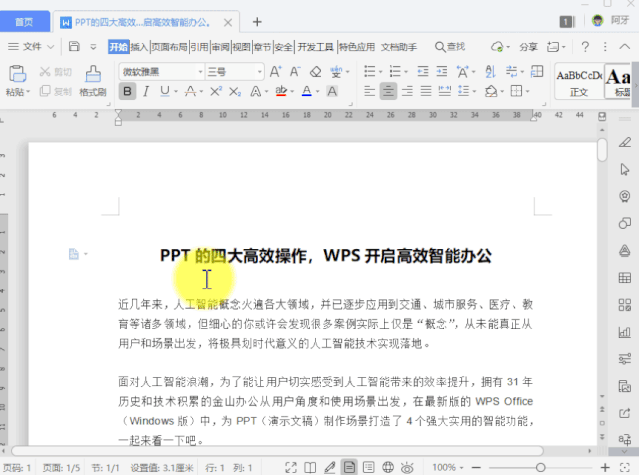Click distributed alignment icon

point(445,91)
